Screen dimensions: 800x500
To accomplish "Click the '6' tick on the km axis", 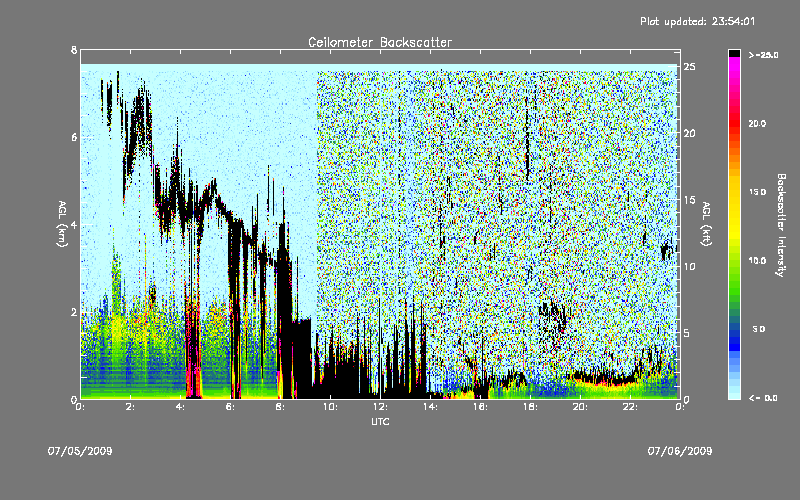I will point(74,137).
